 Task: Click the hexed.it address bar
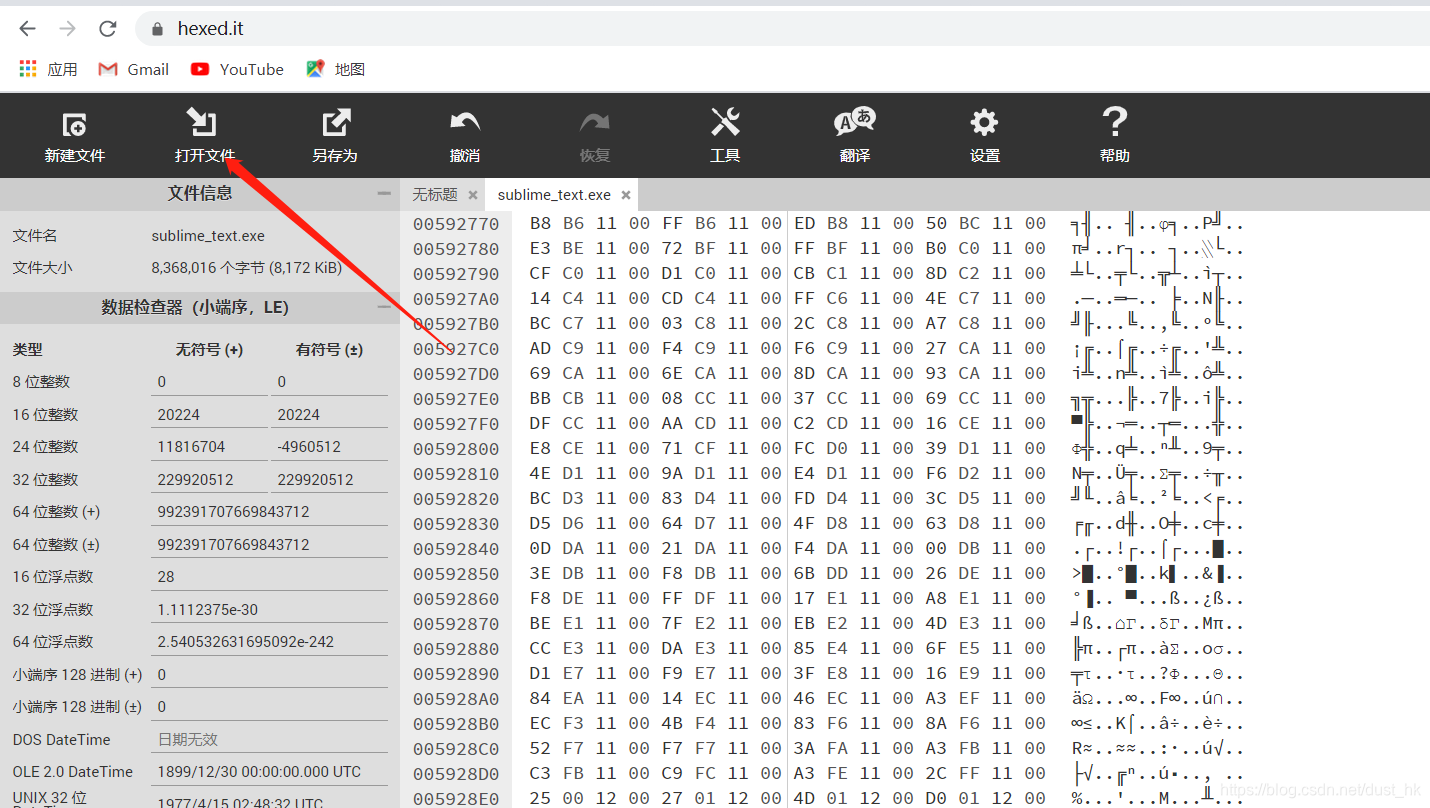tap(780, 29)
